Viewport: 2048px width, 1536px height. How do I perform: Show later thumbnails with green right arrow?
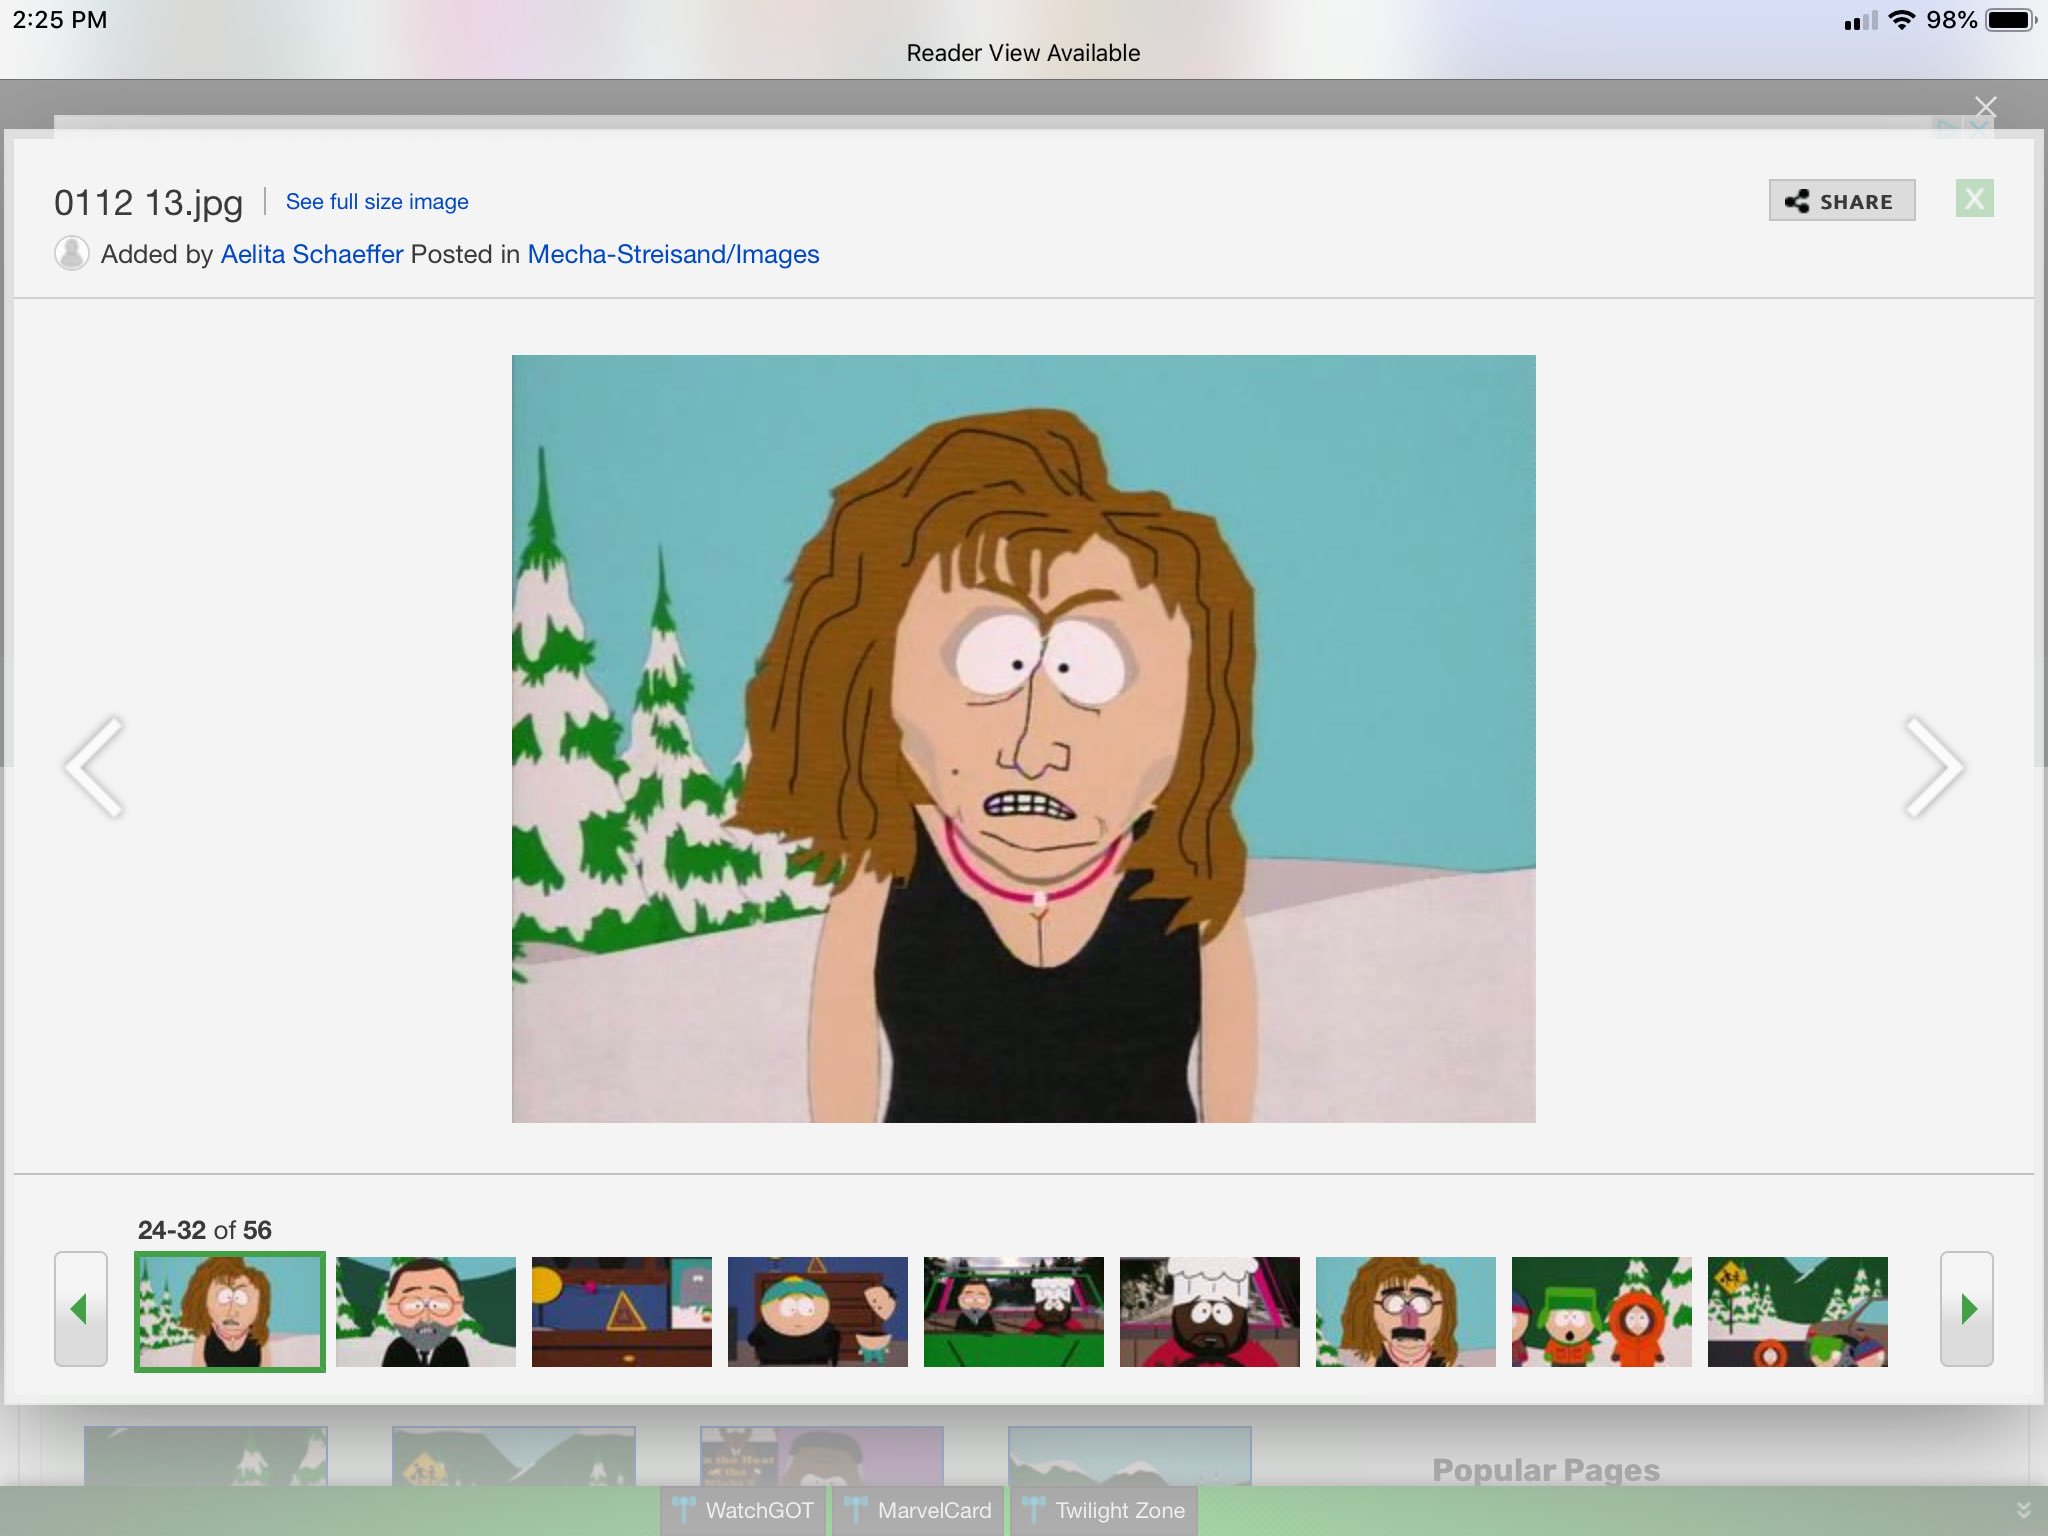tap(1967, 1309)
